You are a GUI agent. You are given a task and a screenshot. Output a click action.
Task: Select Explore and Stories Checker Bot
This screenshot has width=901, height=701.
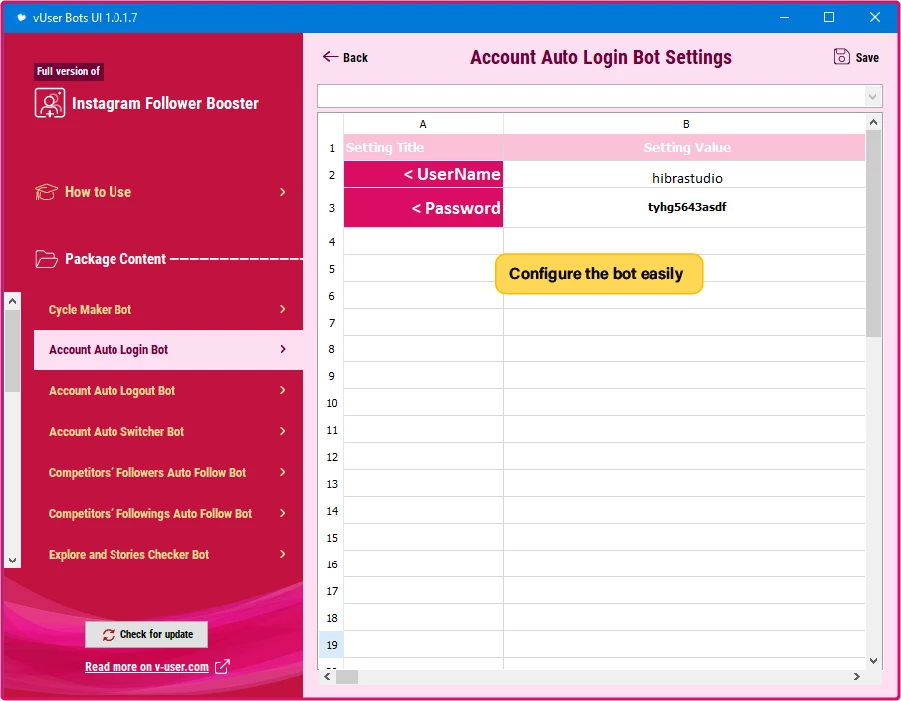(x=168, y=554)
